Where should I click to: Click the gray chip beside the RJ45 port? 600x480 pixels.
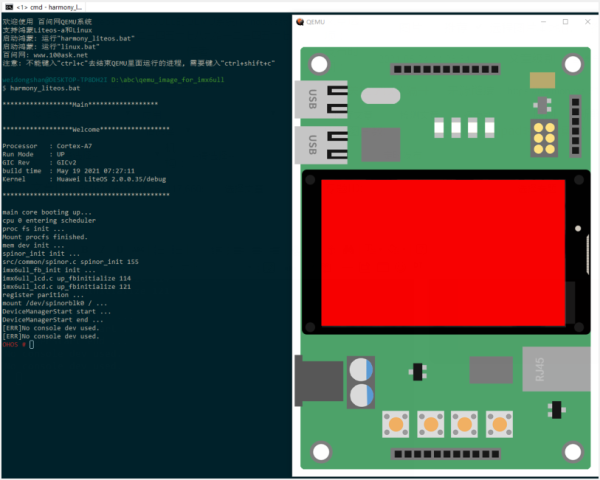pos(491,370)
